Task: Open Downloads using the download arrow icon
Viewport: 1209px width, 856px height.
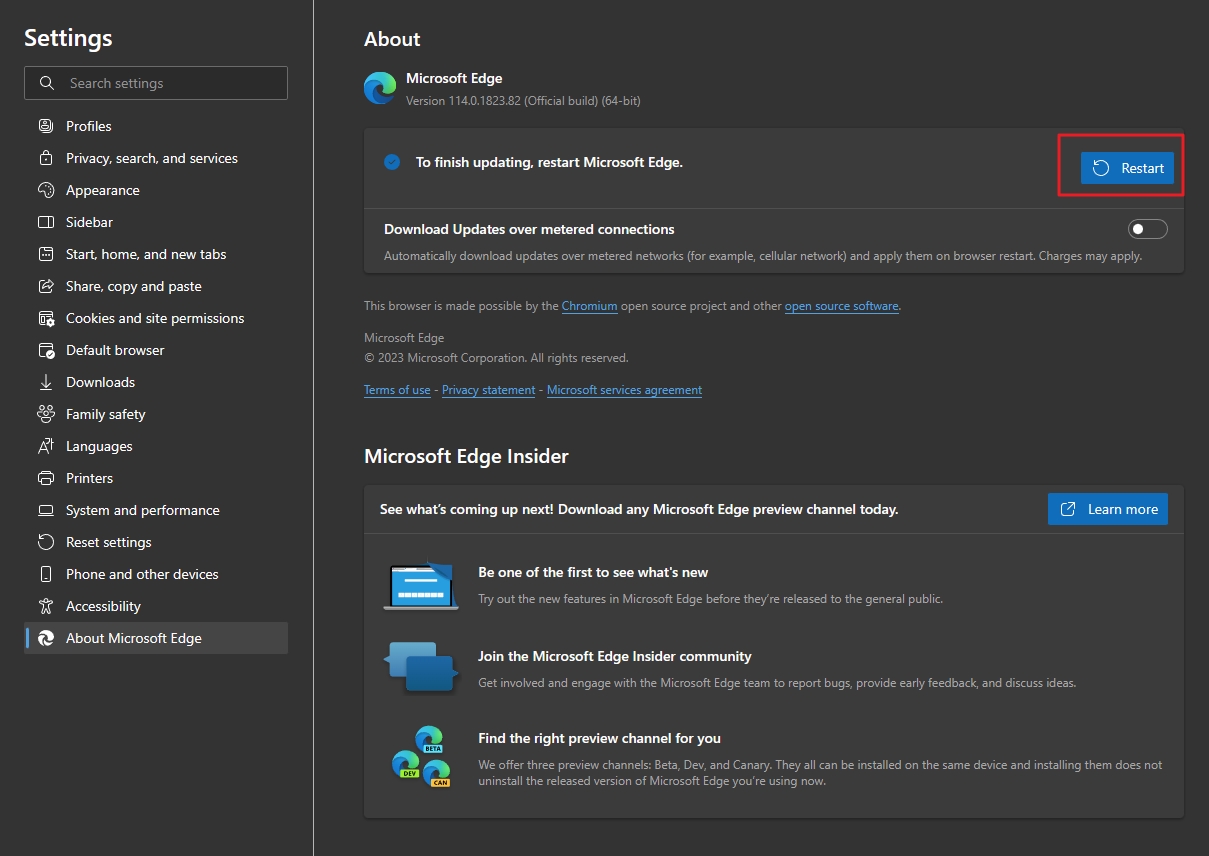Action: (46, 382)
